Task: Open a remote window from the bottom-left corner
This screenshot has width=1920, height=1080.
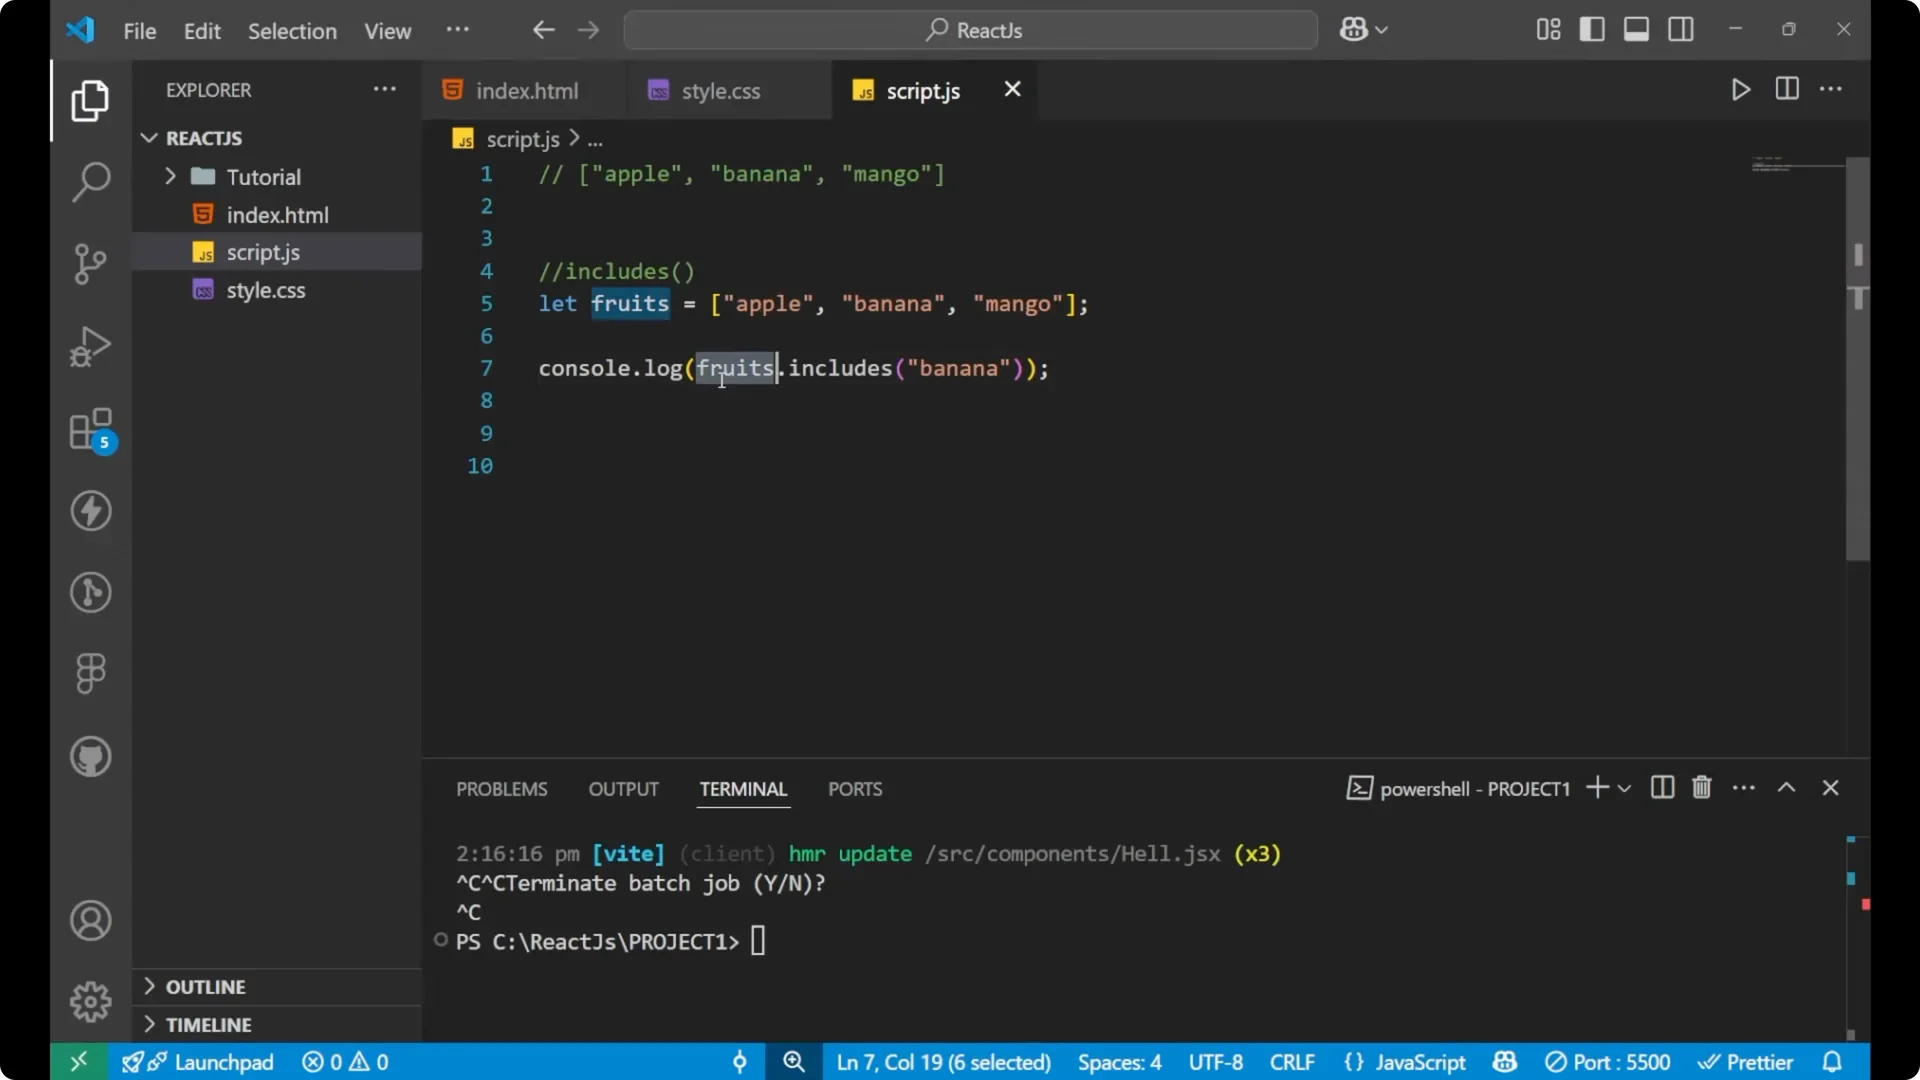Action: 79,1061
